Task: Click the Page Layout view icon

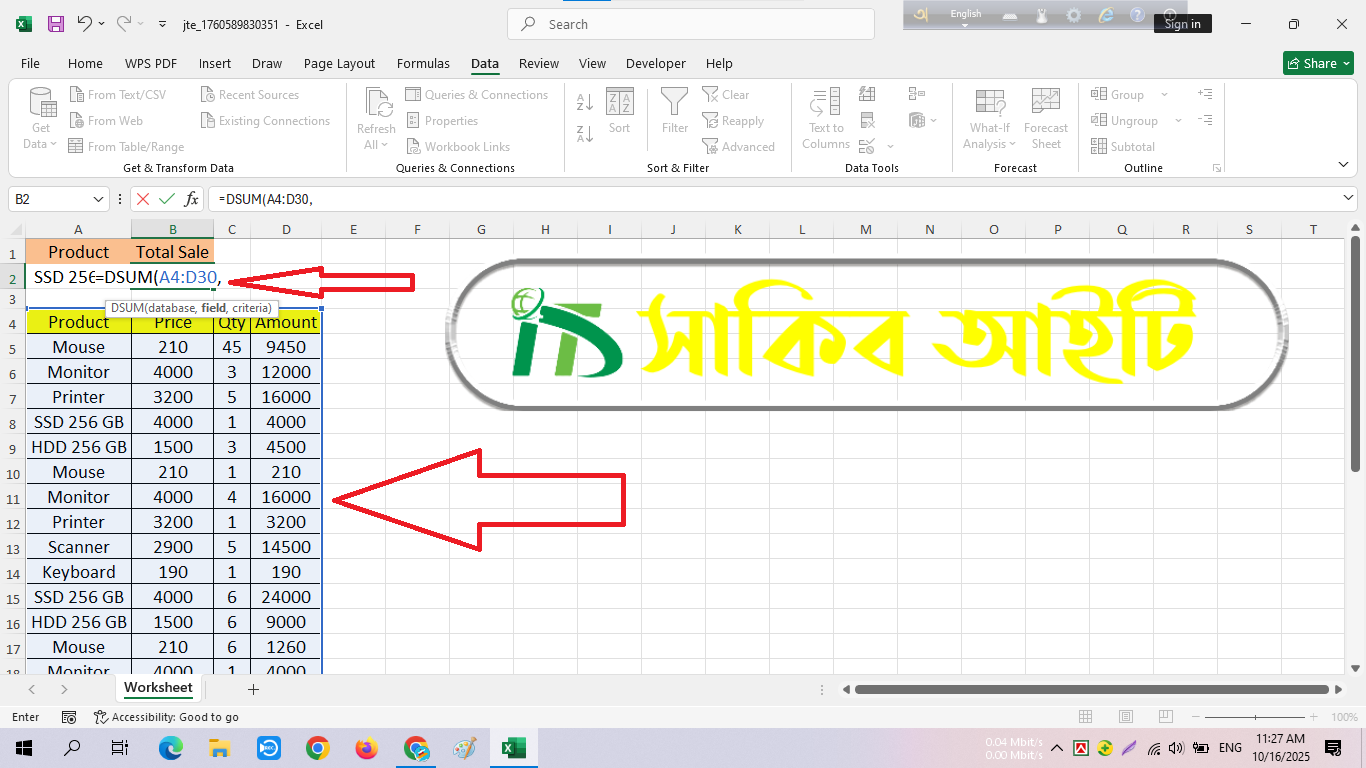Action: pos(1125,717)
